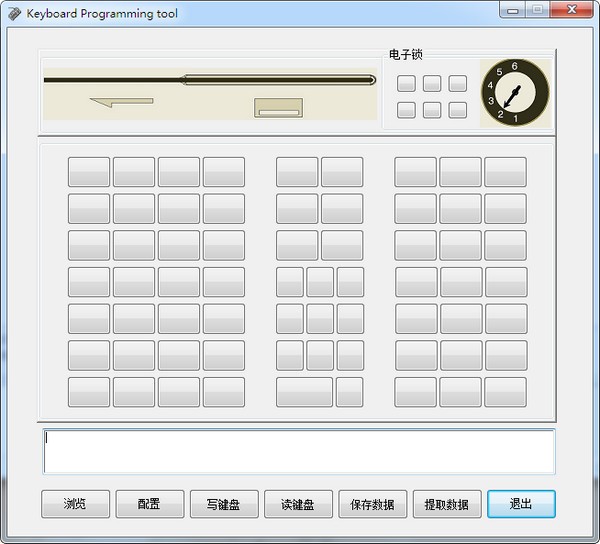Screen dimensions: 600x544
Task: Select the wide bottom-left key in the middle block
Action: pyautogui.click(x=304, y=392)
